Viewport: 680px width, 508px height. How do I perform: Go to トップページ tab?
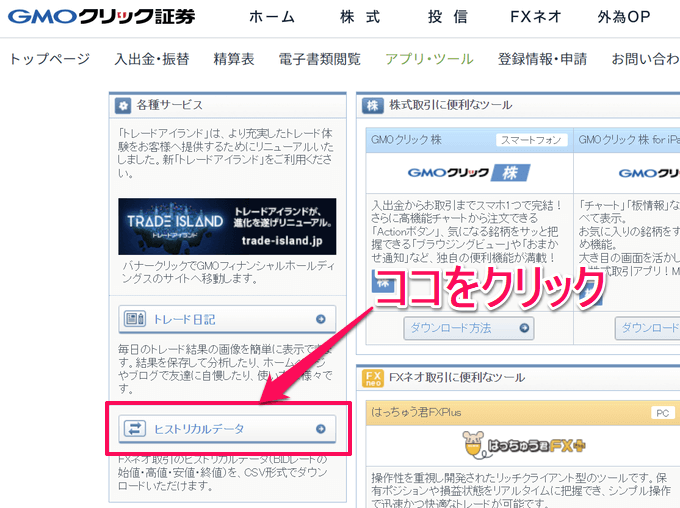point(50,59)
